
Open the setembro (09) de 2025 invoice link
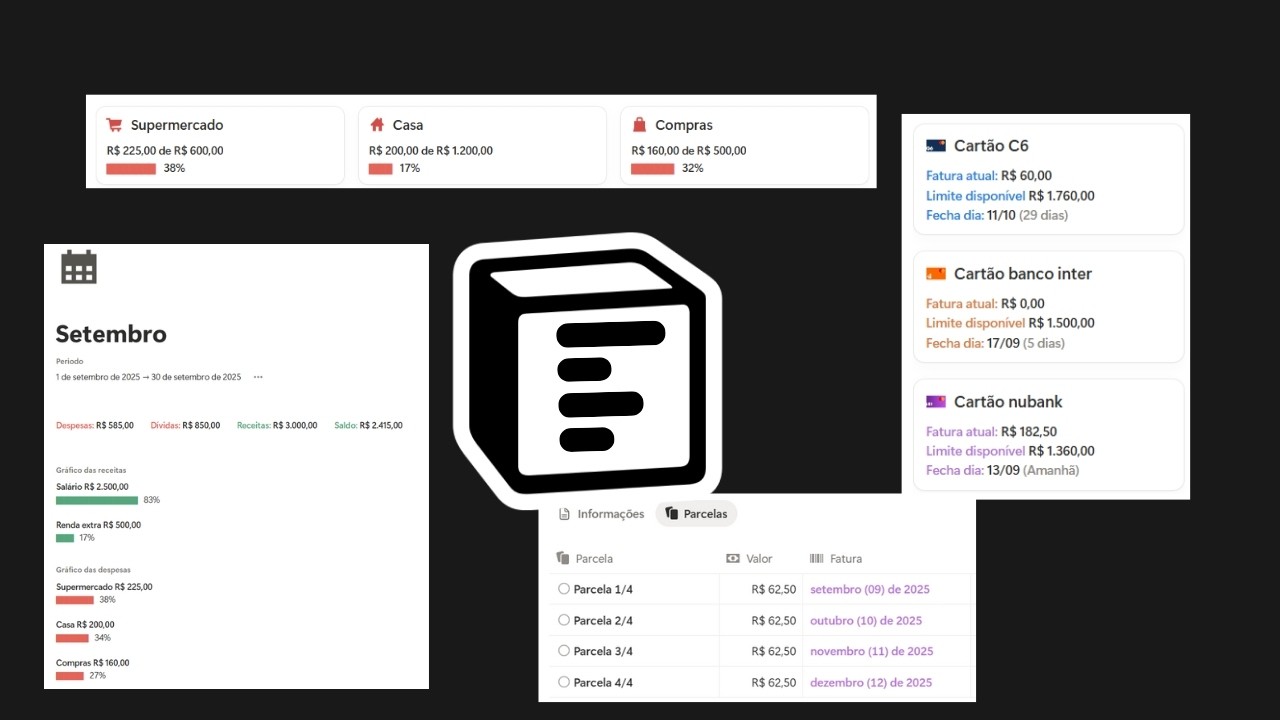tap(870, 590)
